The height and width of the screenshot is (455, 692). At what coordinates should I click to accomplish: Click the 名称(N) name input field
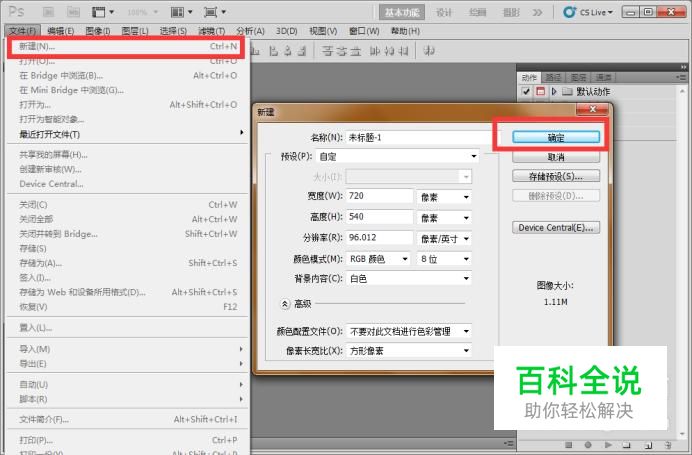pyautogui.click(x=419, y=137)
